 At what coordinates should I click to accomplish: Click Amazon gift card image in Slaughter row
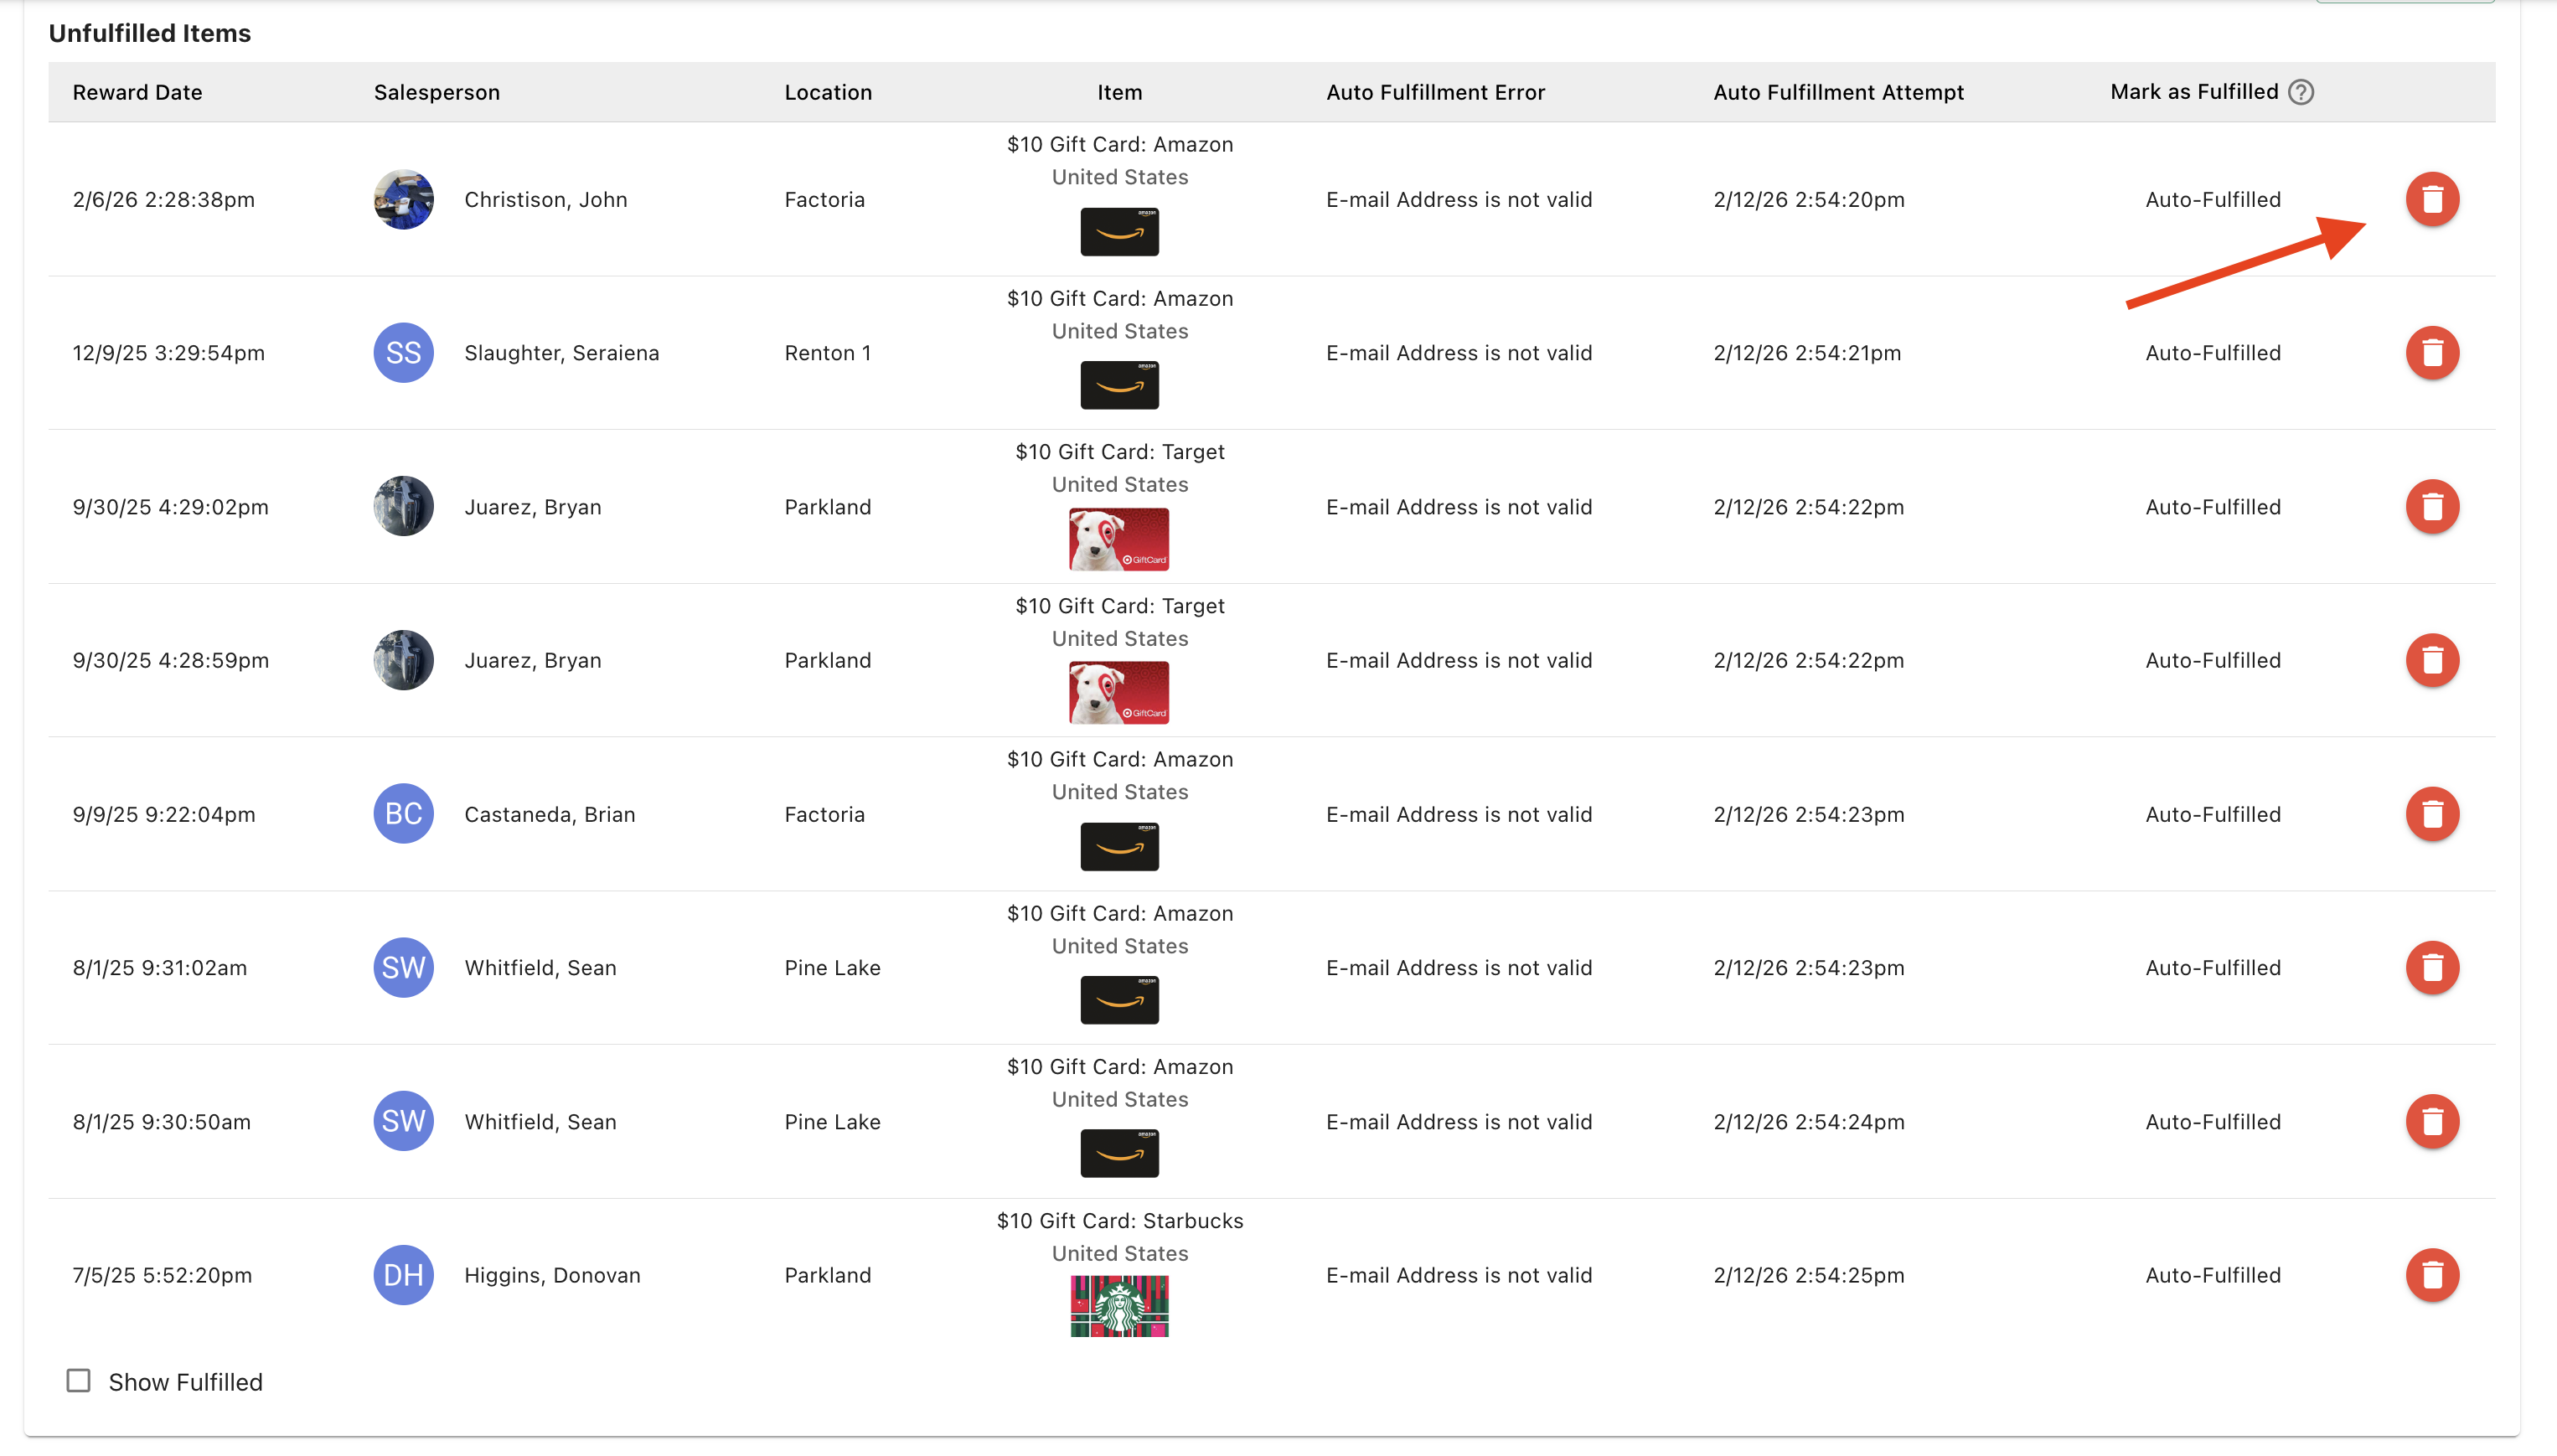pyautogui.click(x=1119, y=385)
